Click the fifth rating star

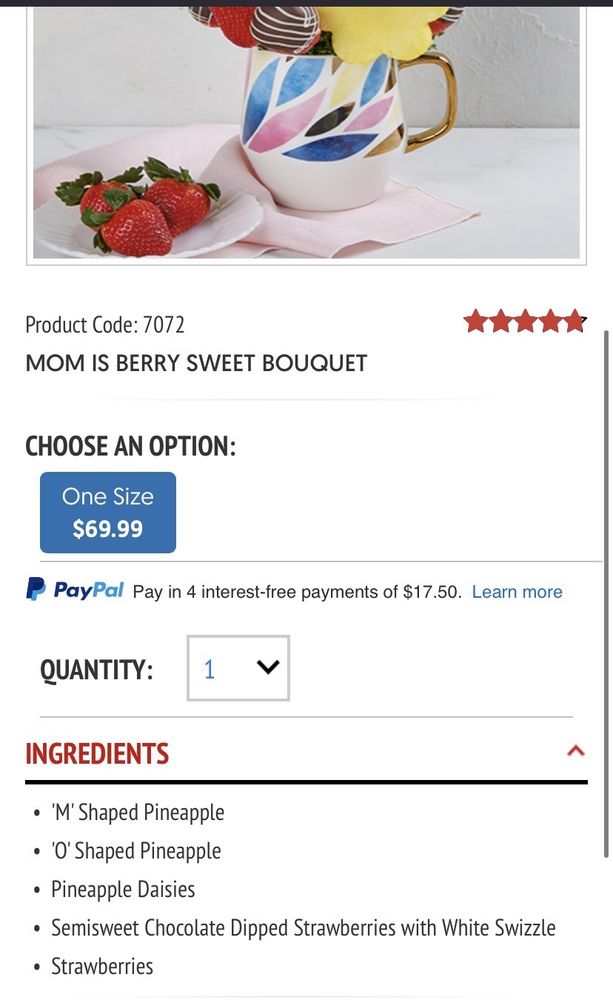click(x=573, y=321)
